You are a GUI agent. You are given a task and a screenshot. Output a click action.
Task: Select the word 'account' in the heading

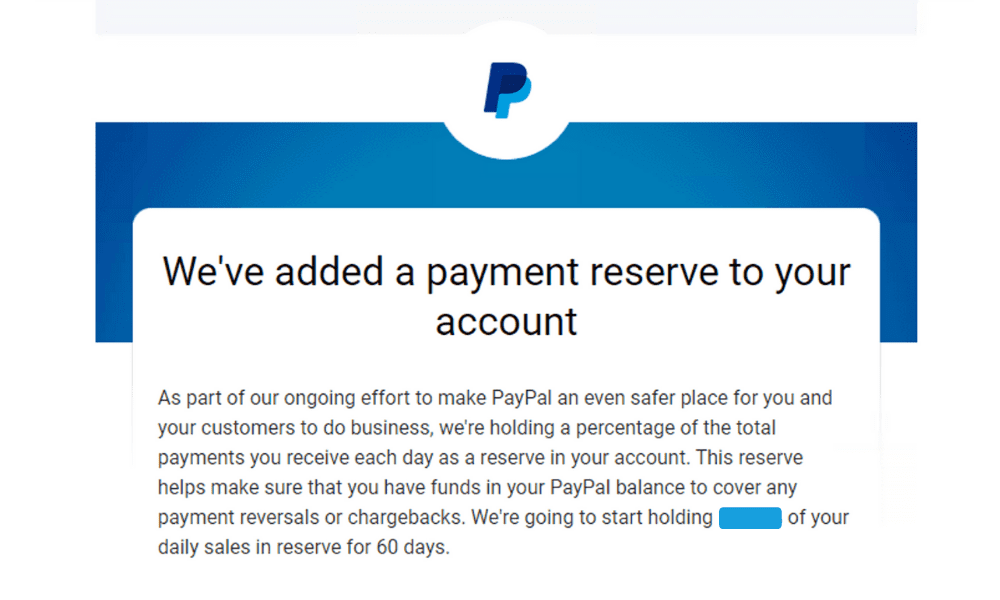tap(506, 322)
